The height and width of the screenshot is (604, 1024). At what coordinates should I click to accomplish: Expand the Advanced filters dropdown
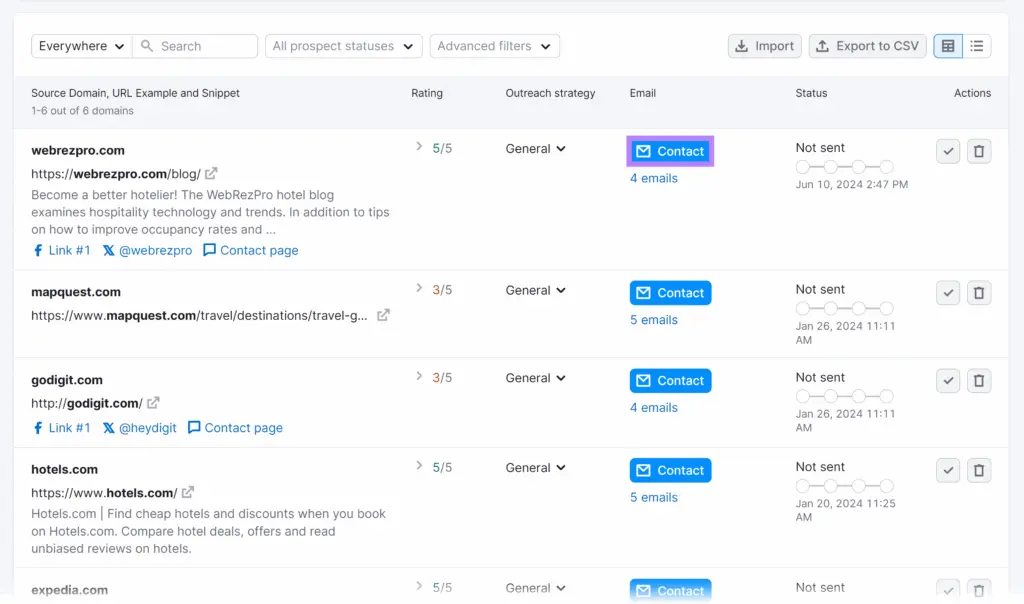(x=494, y=46)
